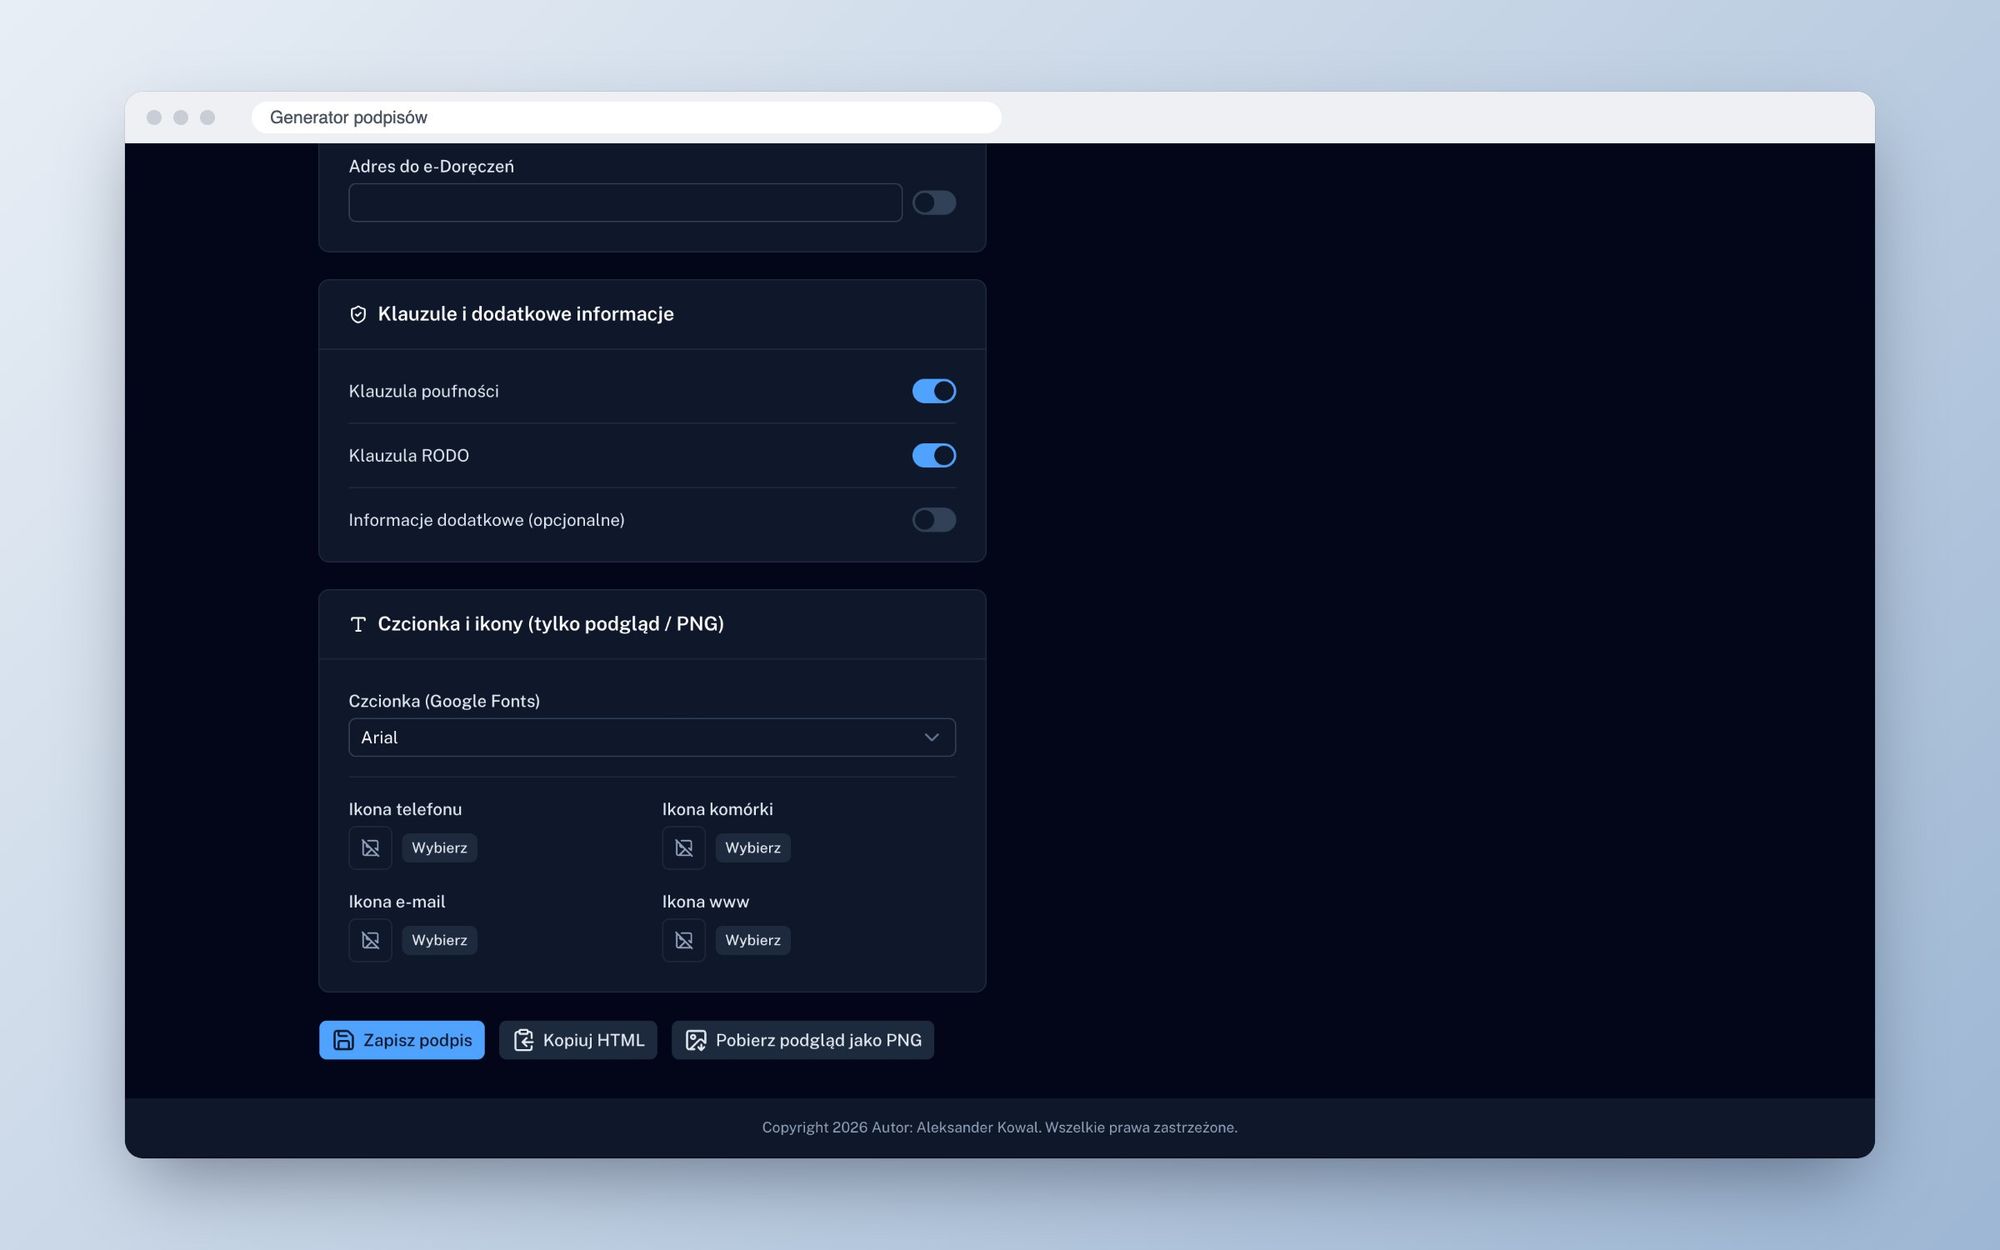Click the Klauzule i dodatkowe informacje heading
2000x1250 pixels.
pos(526,314)
